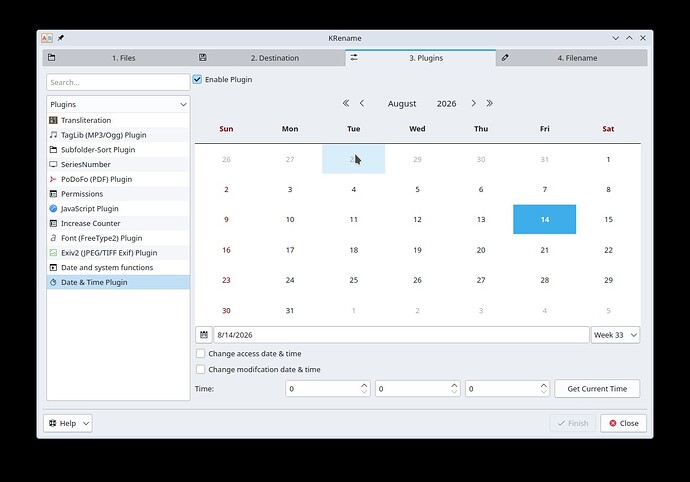This screenshot has height=482, width=690.
Task: Click the Finish button
Action: 573,423
